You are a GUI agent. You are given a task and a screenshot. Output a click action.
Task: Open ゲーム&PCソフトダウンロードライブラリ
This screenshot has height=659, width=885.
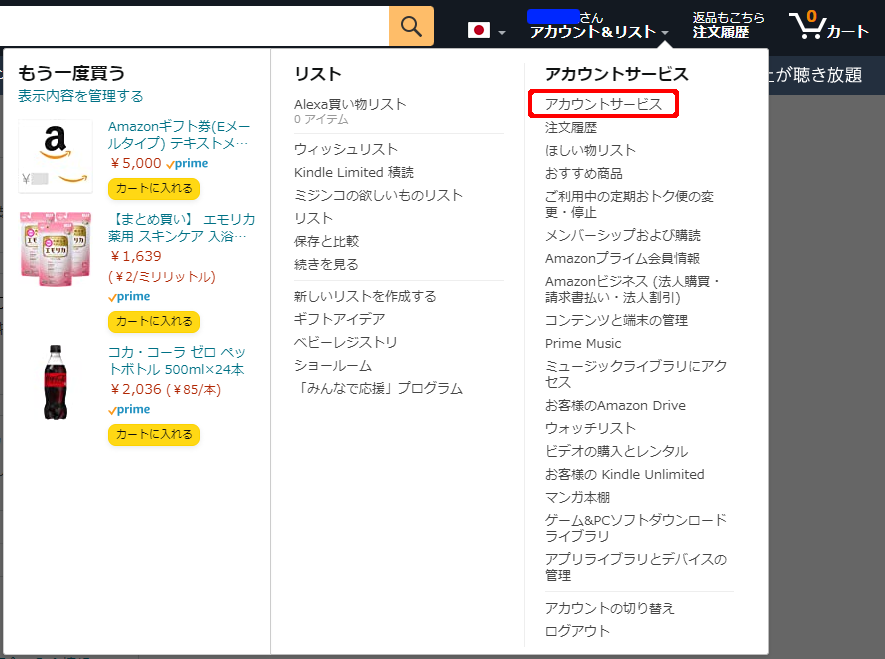tap(636, 528)
